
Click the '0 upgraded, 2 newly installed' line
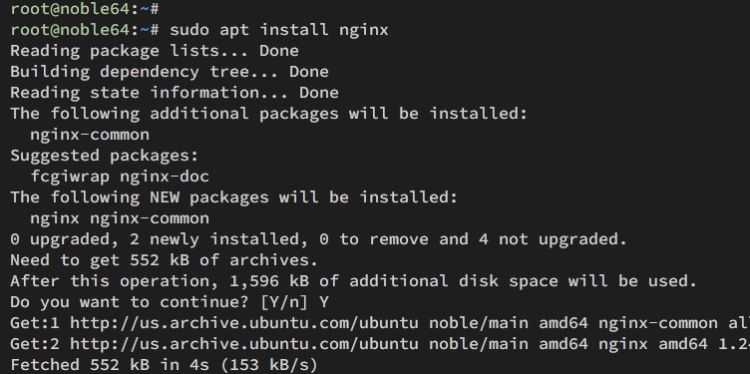coord(319,239)
